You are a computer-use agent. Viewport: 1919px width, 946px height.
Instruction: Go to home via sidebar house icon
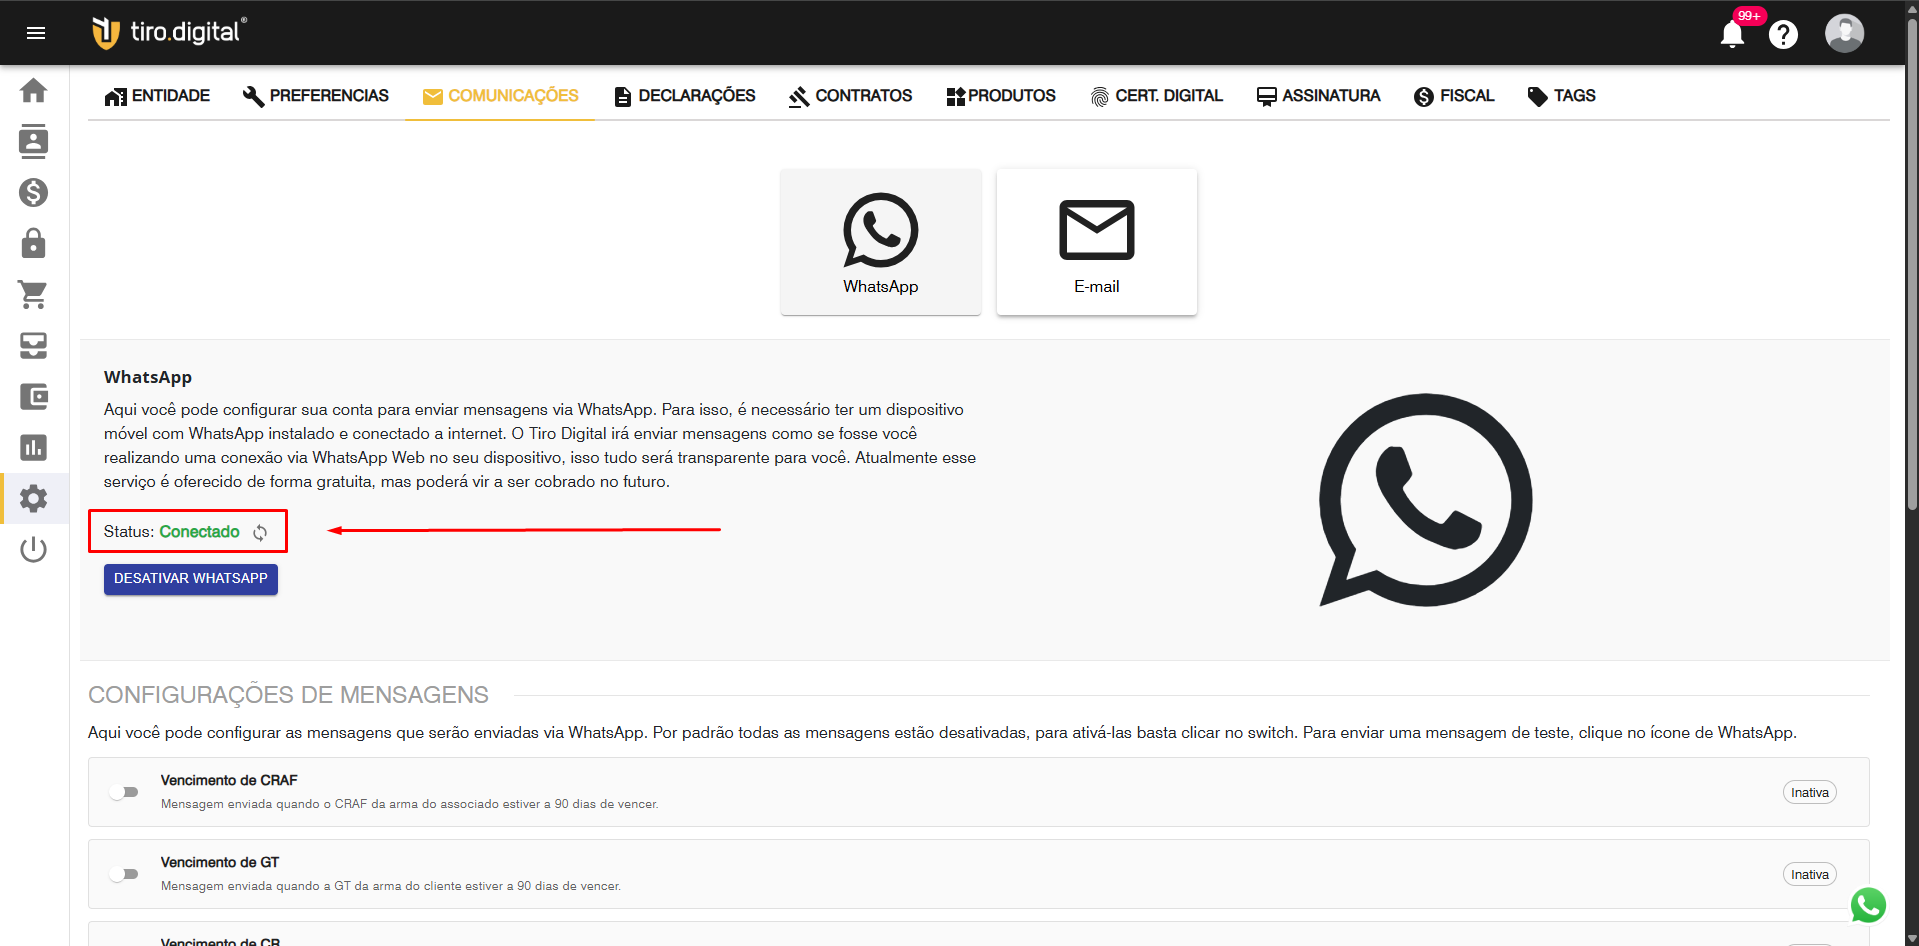pos(34,91)
